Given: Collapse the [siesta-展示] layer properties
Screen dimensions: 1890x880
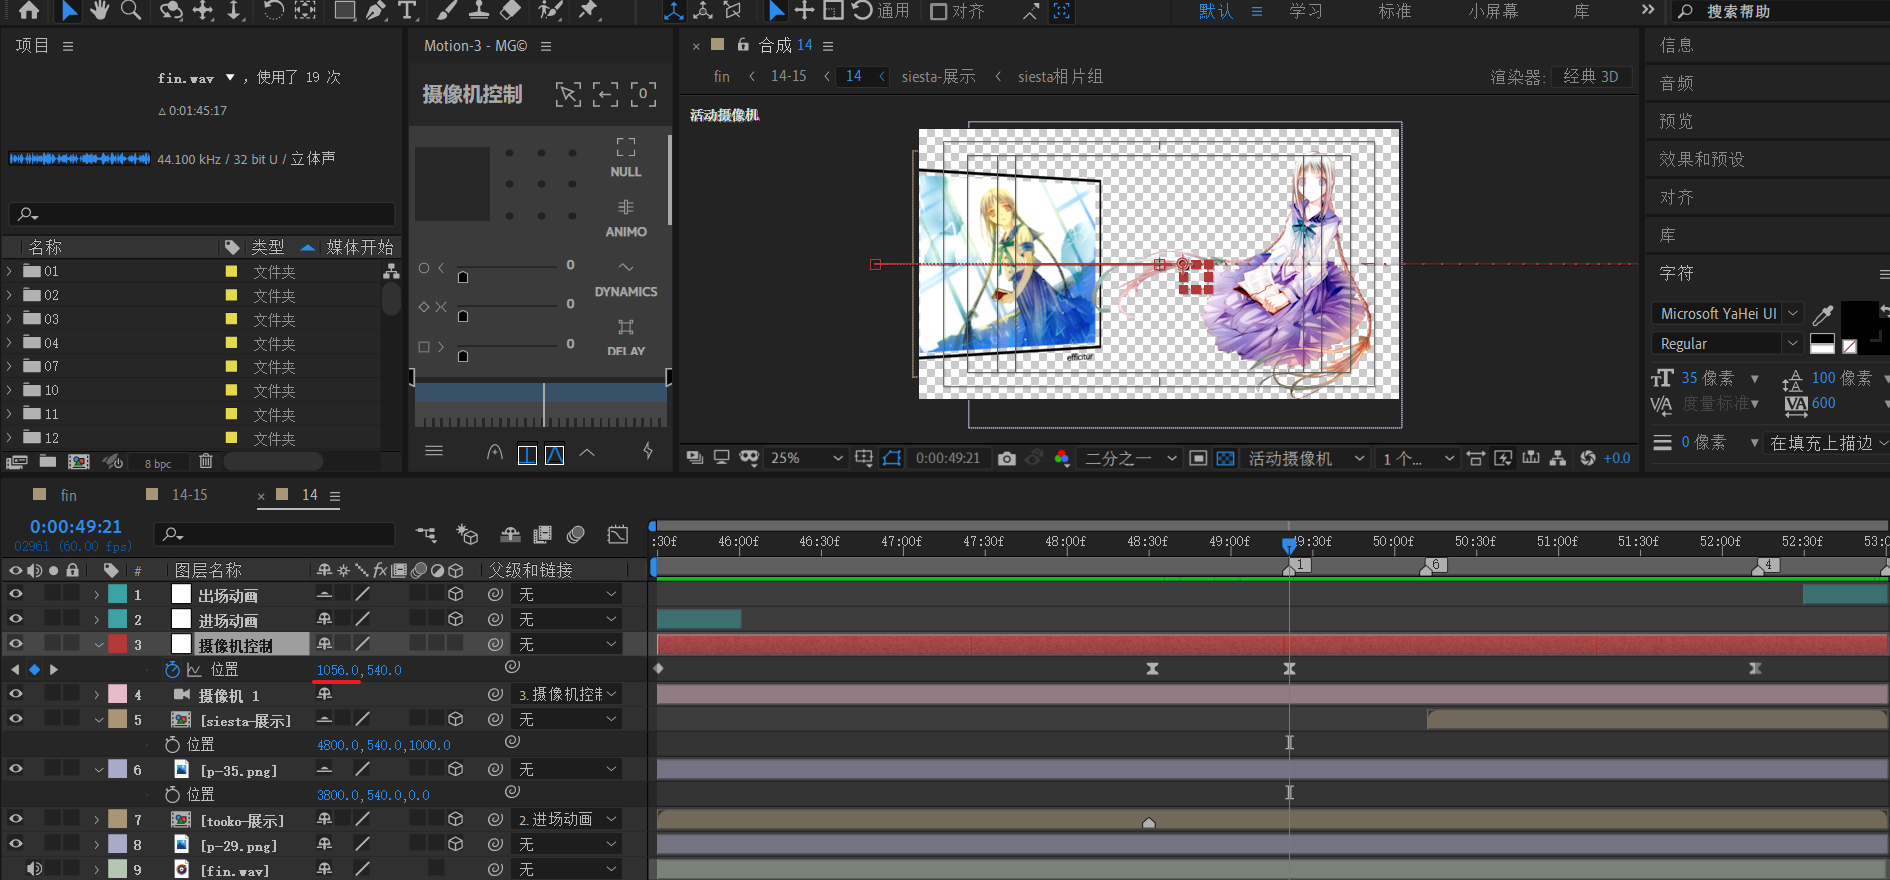Looking at the screenshot, I should [98, 719].
